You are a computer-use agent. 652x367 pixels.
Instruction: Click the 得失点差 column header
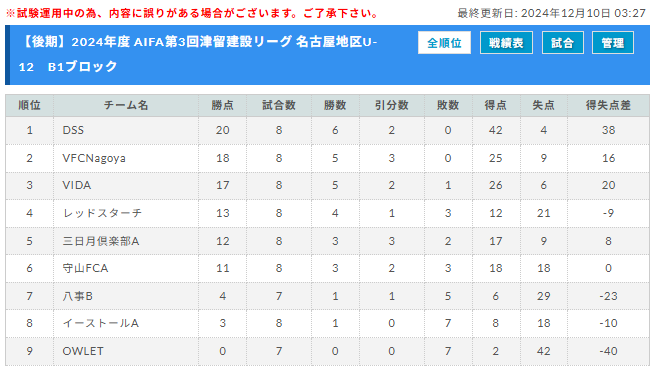pyautogui.click(x=608, y=106)
